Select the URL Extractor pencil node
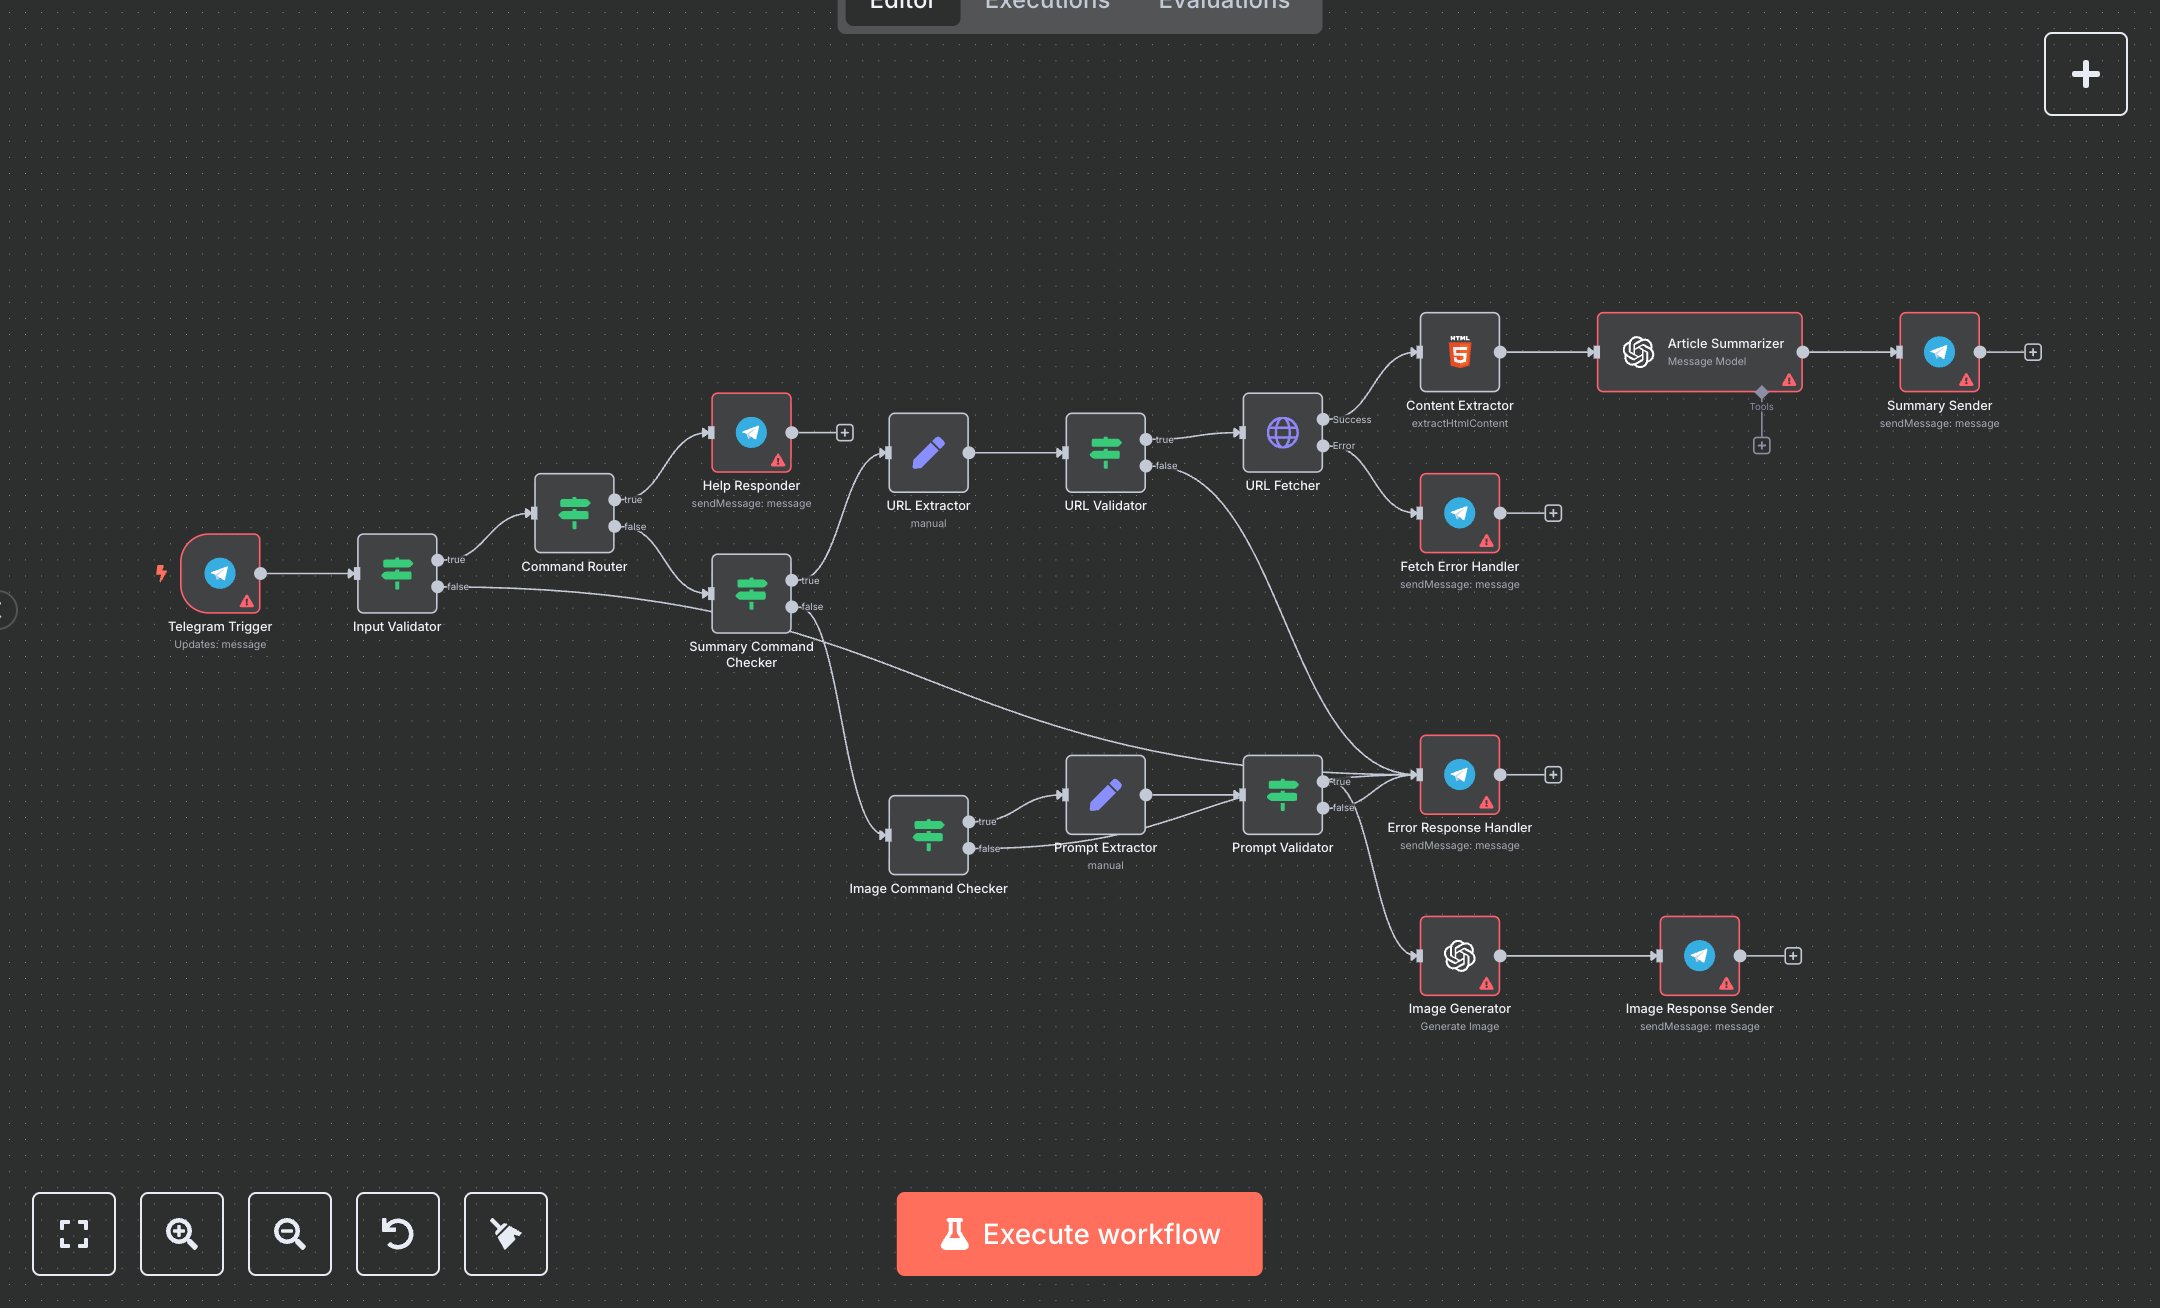 [x=928, y=452]
